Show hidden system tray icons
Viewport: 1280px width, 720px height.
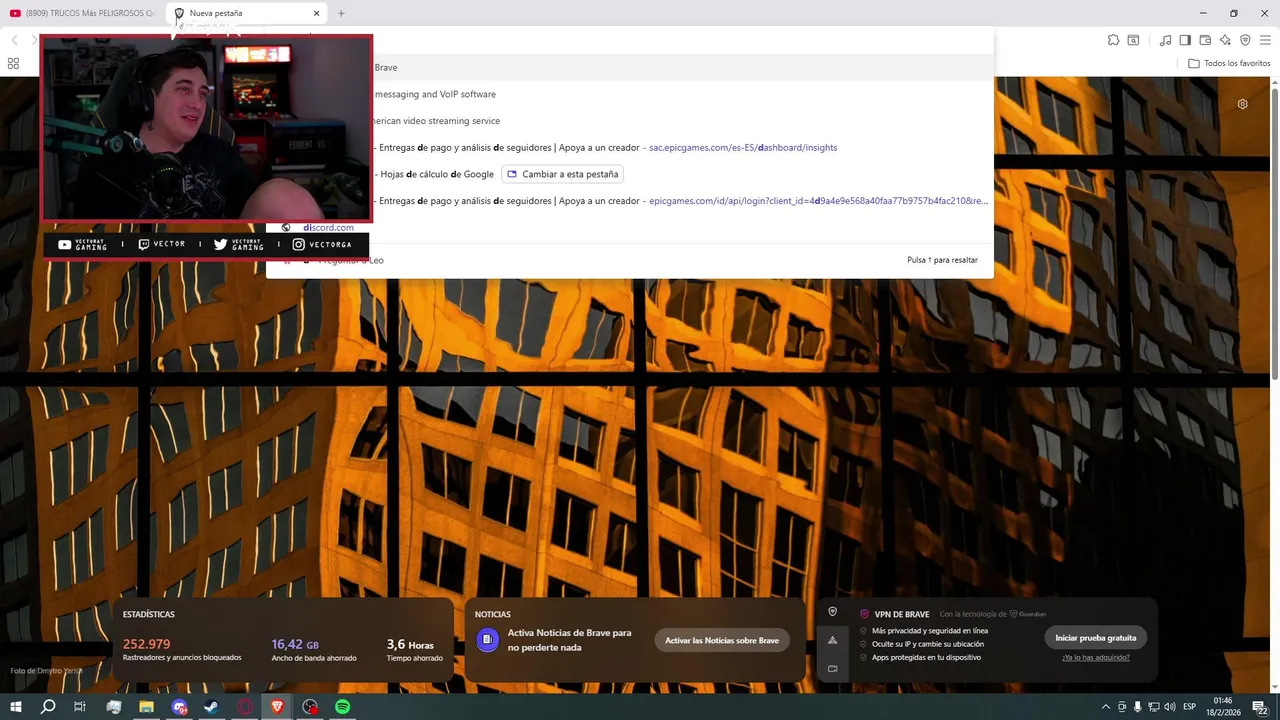click(1105, 707)
